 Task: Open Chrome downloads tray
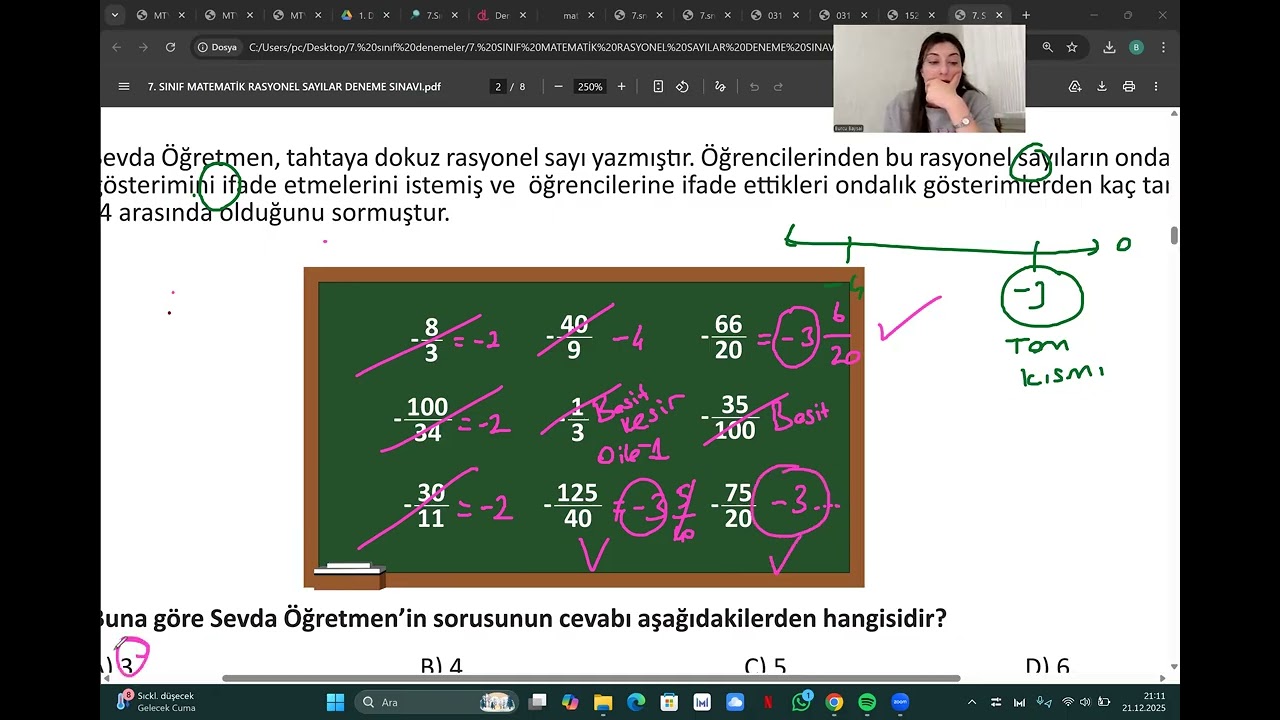click(x=1109, y=47)
